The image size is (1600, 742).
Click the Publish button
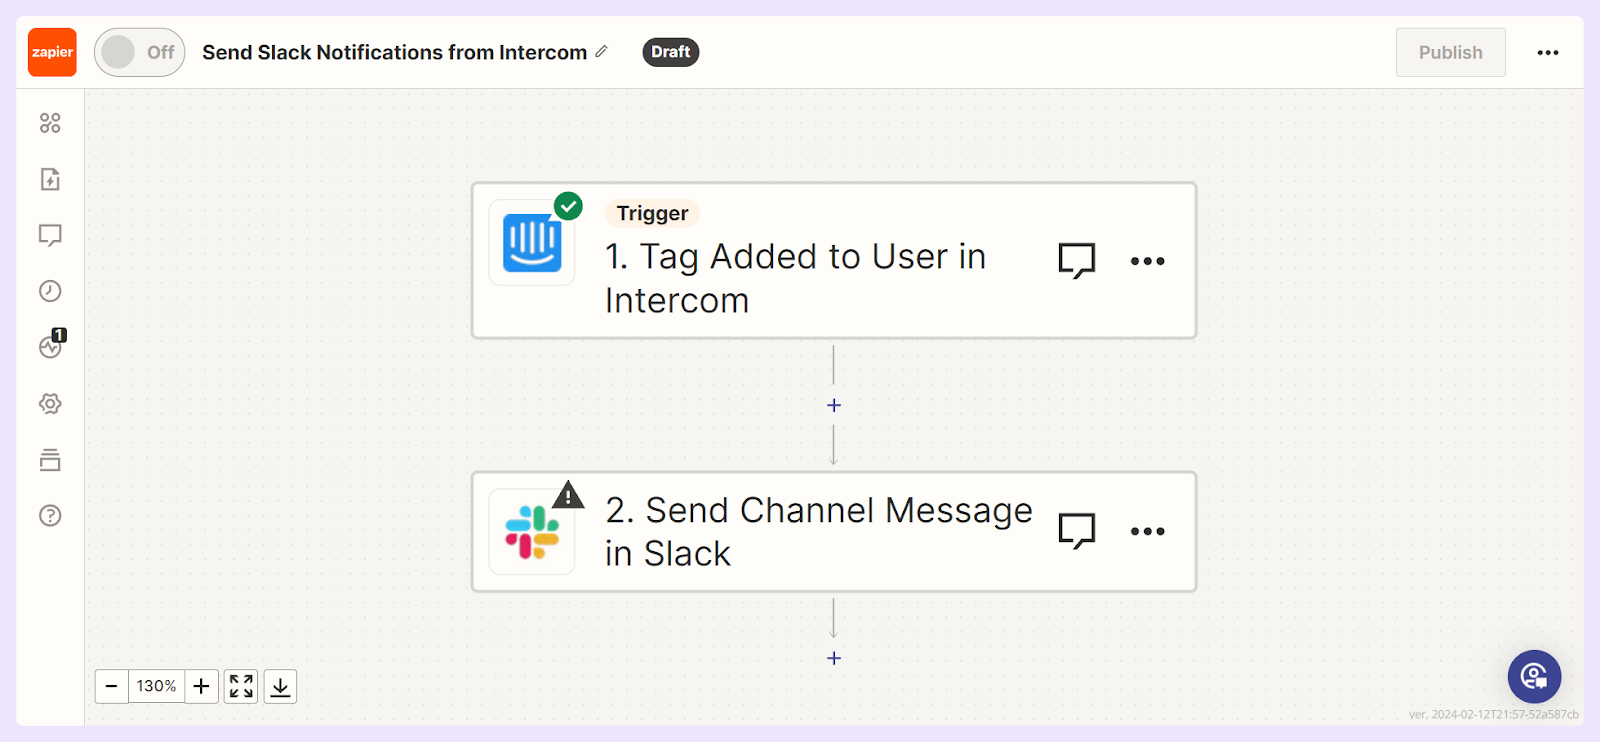click(1450, 52)
